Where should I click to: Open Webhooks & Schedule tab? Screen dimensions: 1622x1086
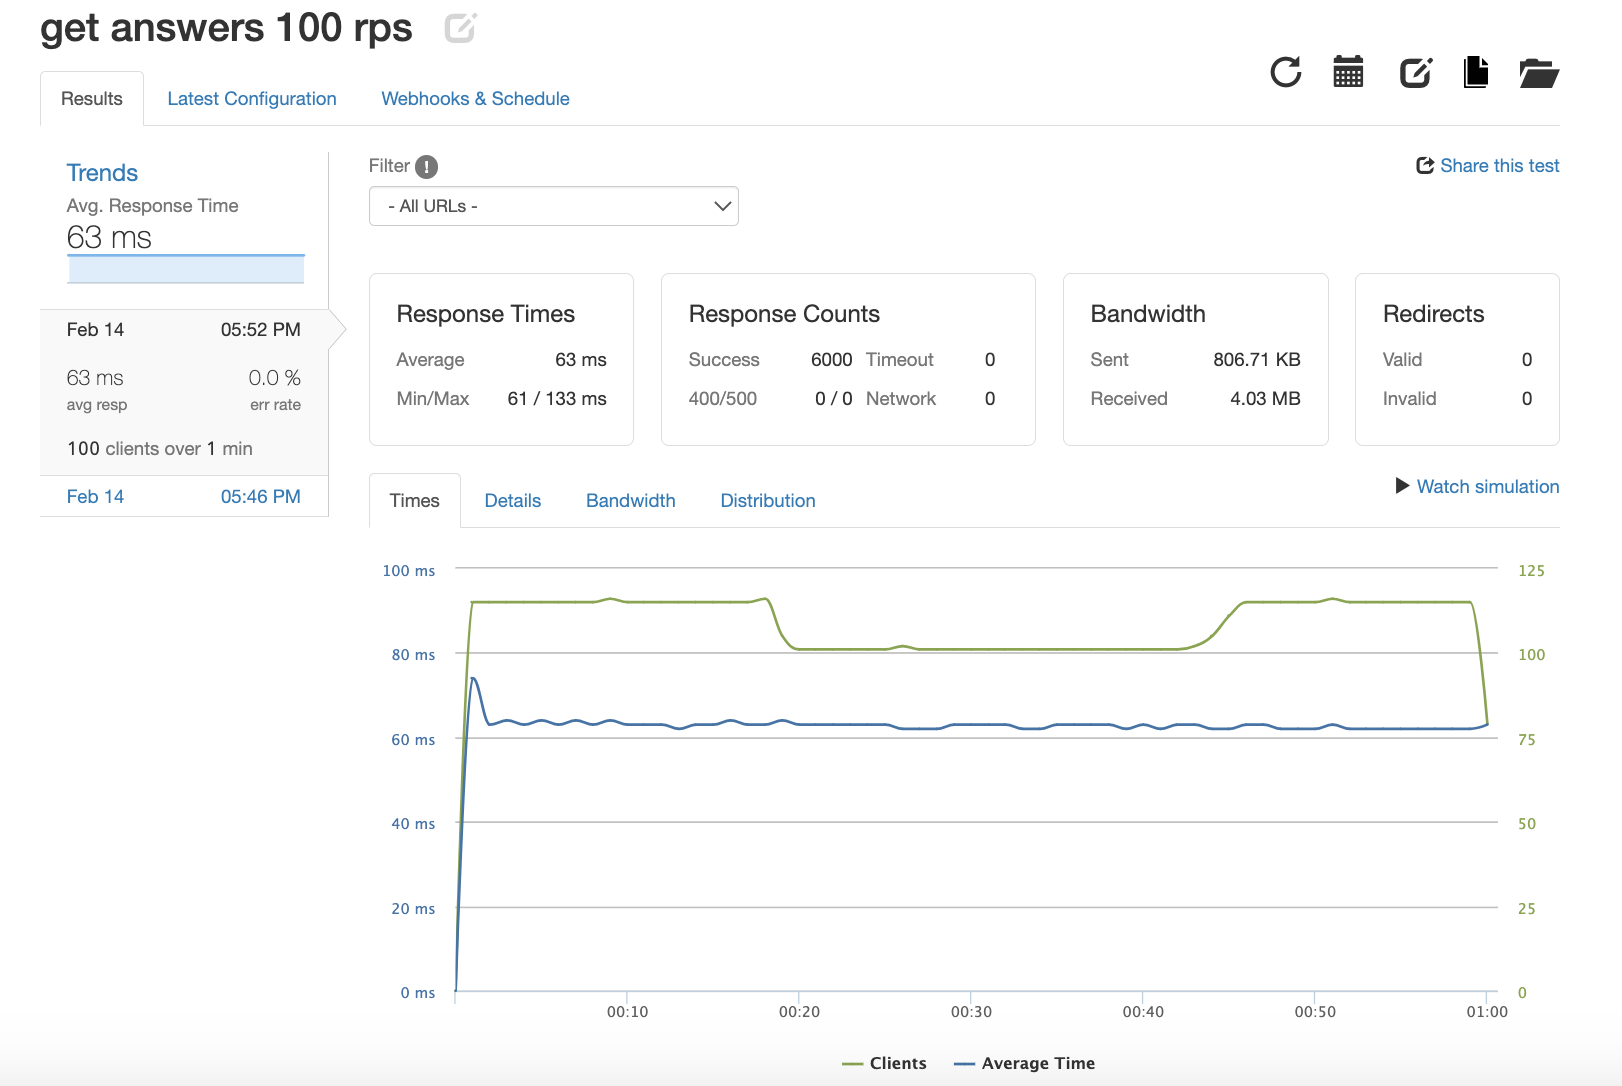coord(475,99)
